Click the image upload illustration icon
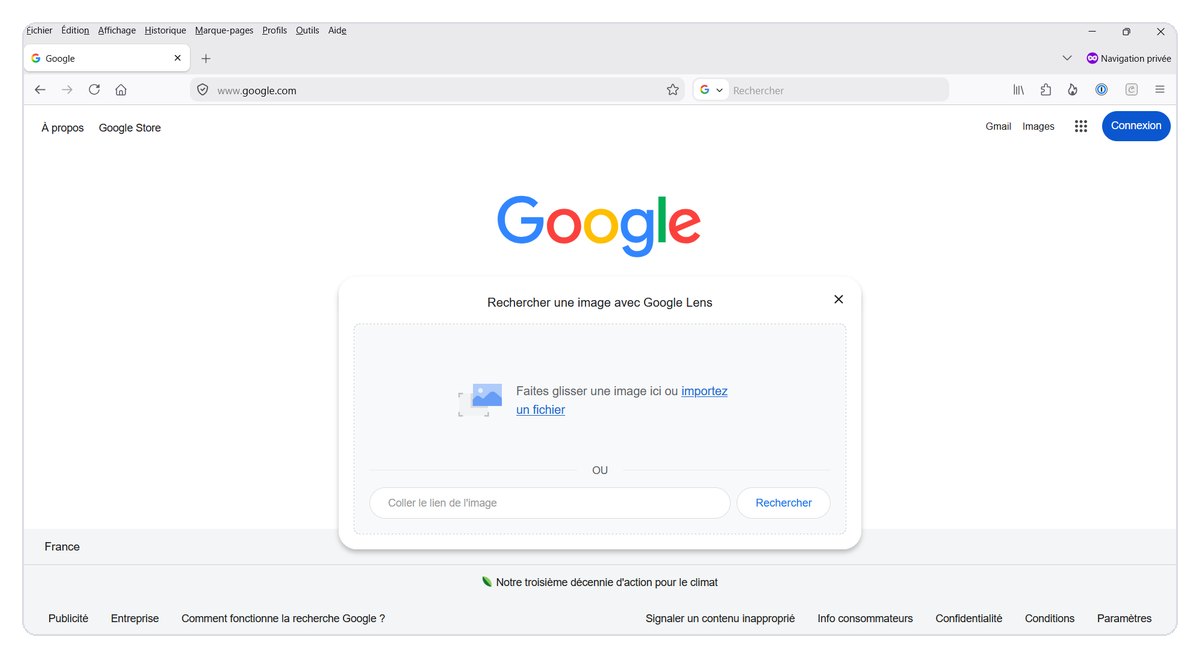 pyautogui.click(x=480, y=400)
